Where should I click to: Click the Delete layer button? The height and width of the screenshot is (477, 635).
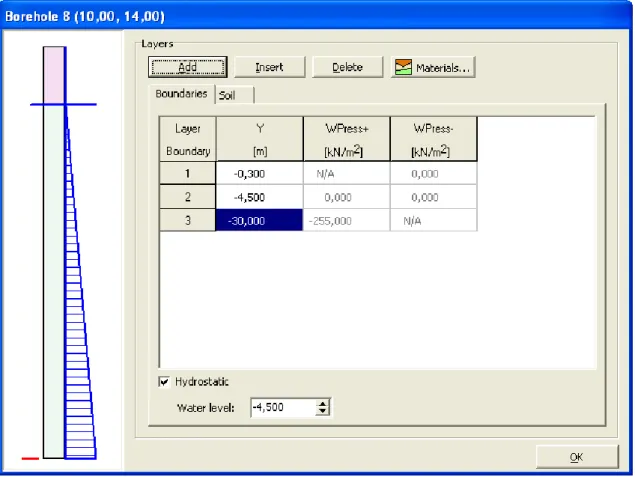click(347, 67)
